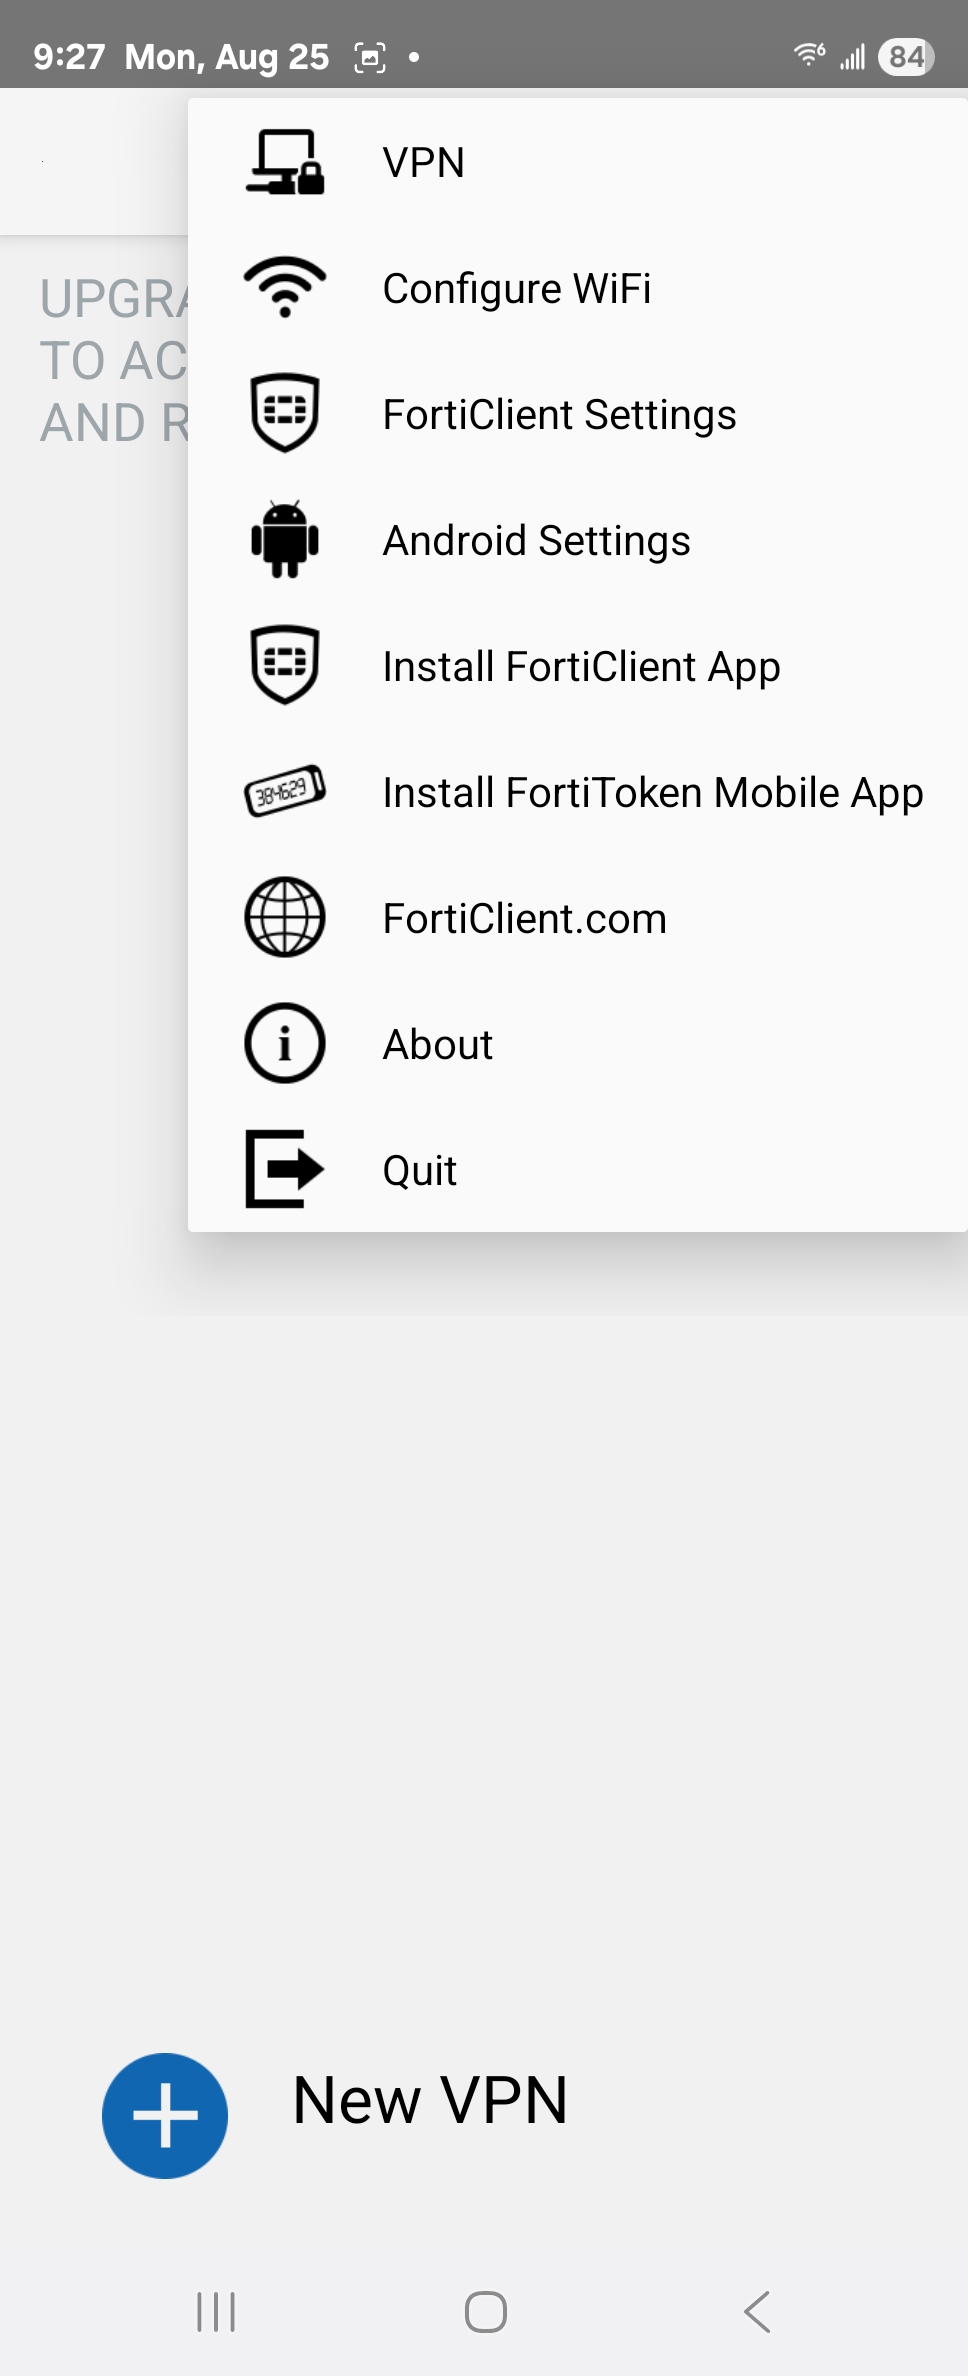Open FortiClient Settings menu item
The width and height of the screenshot is (968, 2376).
click(578, 414)
